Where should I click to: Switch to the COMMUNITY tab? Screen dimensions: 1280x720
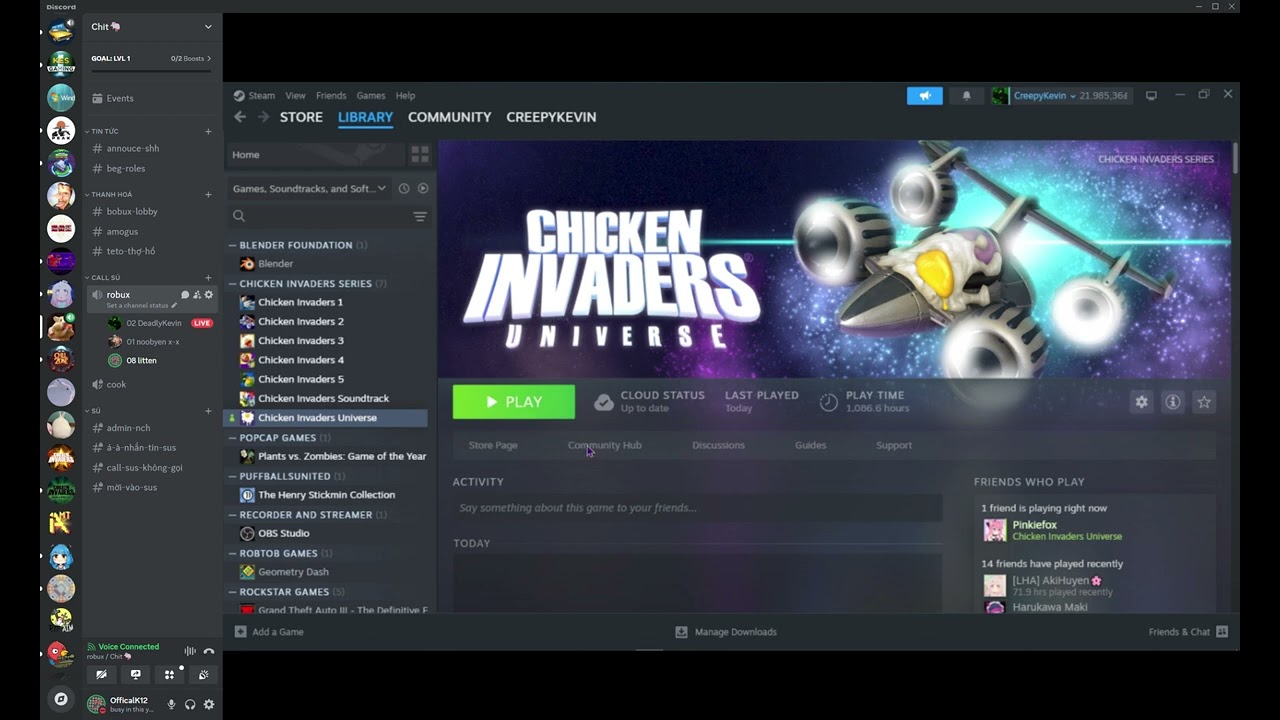(x=449, y=117)
